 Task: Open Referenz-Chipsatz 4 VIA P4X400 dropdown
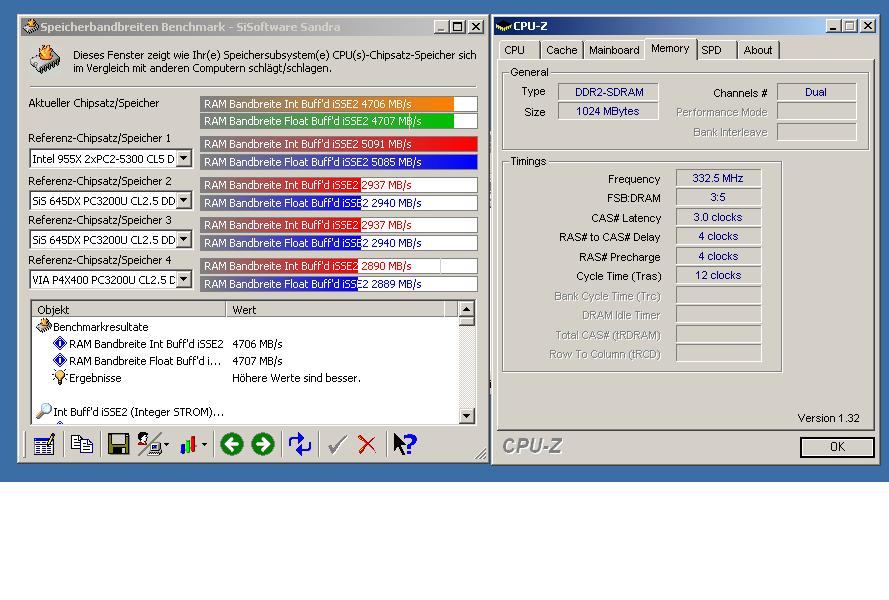coord(184,279)
